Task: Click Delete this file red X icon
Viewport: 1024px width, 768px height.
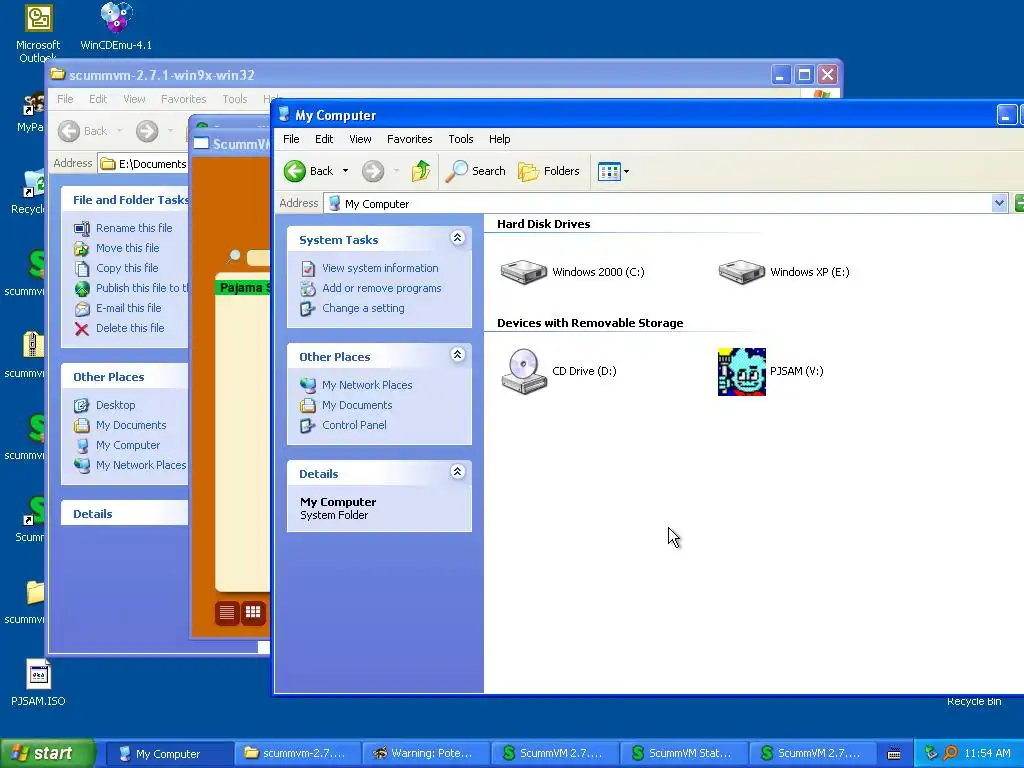Action: pyautogui.click(x=82, y=328)
